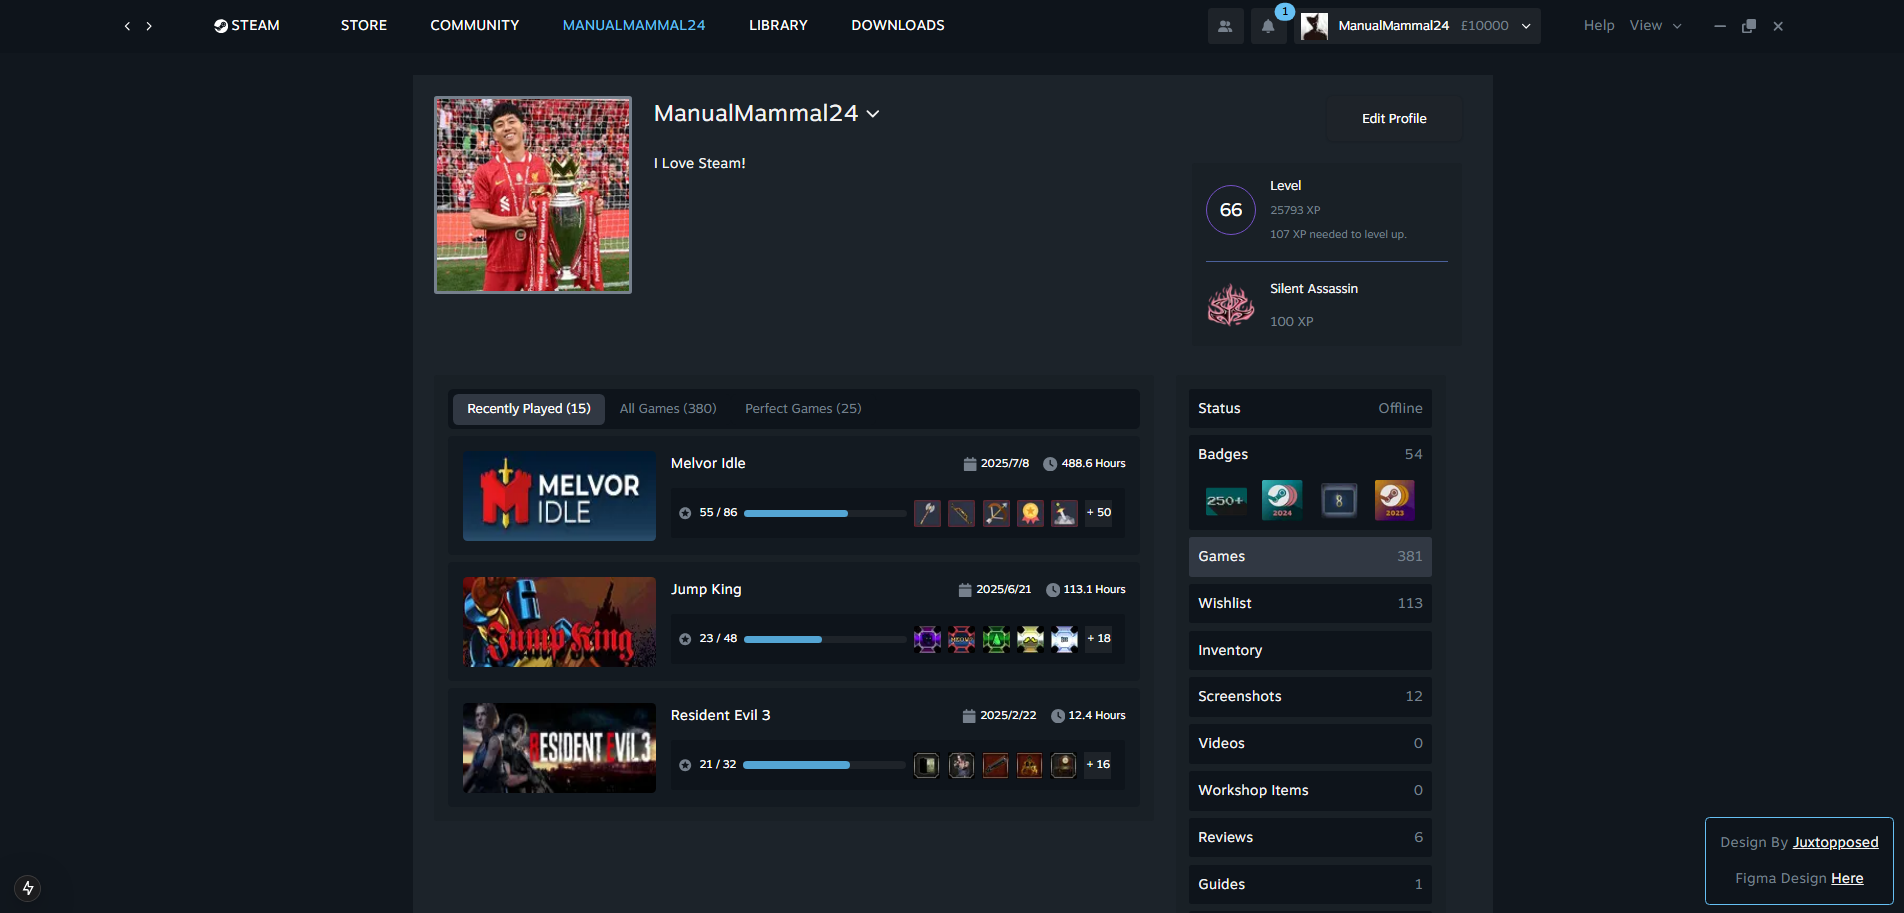Click the fifth Melvor Idle achievement icon
1904x913 pixels.
[1064, 513]
